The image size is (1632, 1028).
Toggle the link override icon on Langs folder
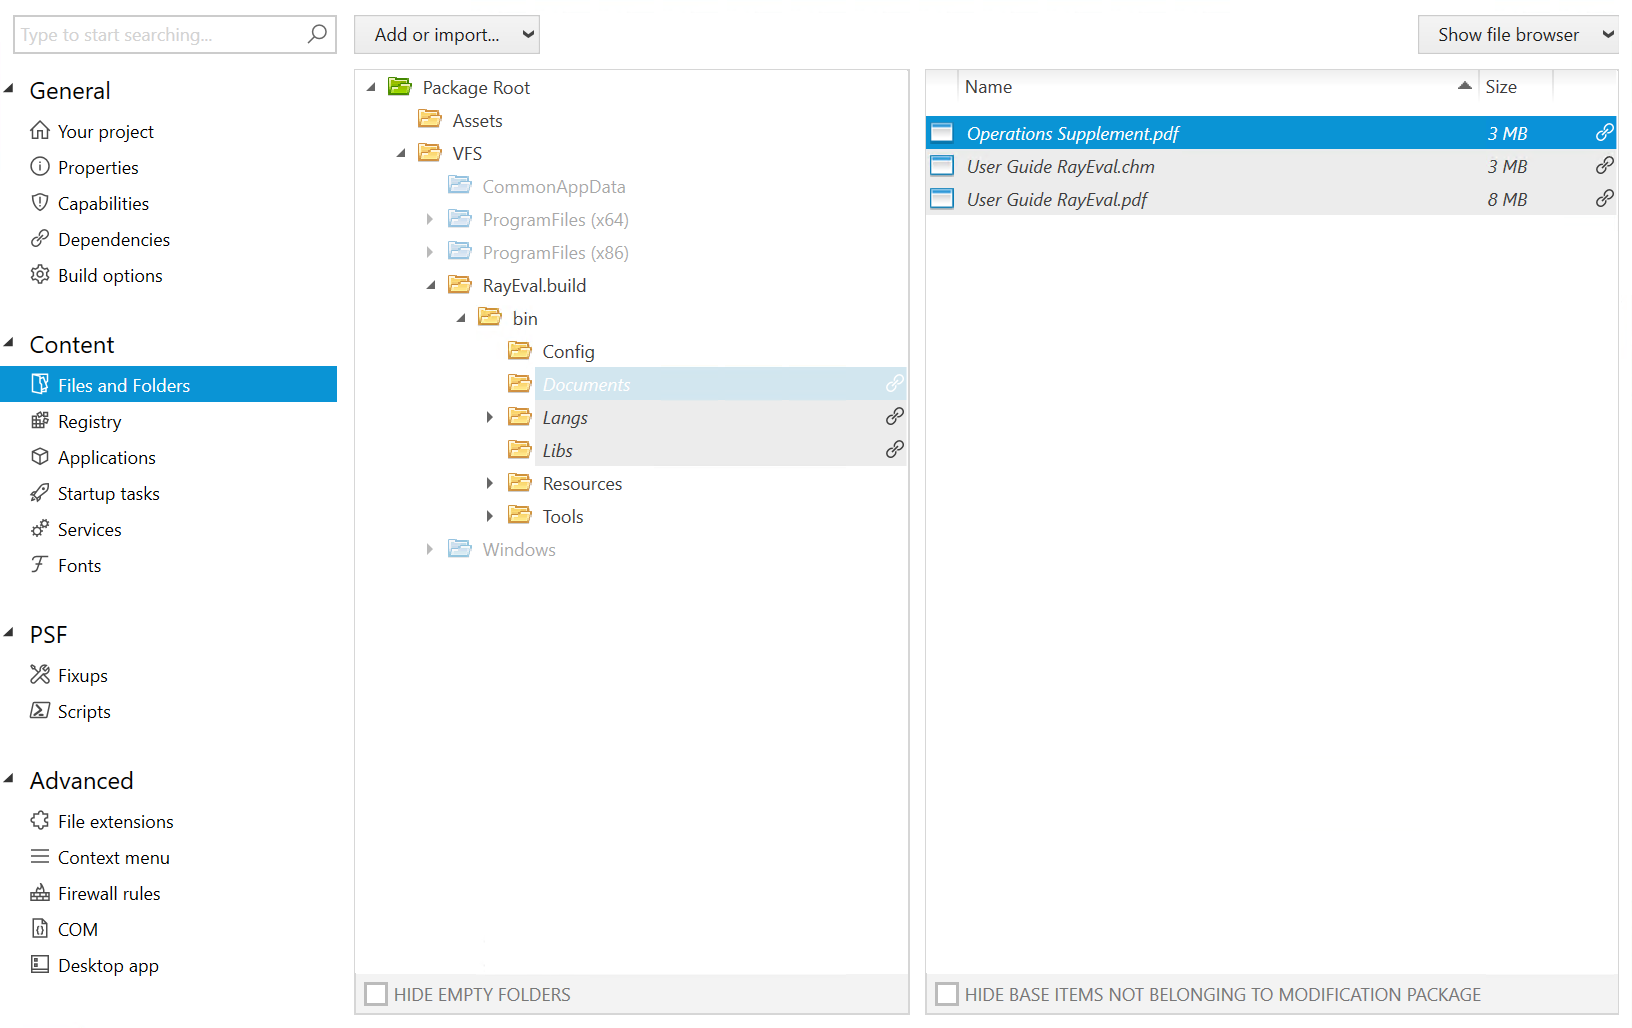click(x=894, y=417)
